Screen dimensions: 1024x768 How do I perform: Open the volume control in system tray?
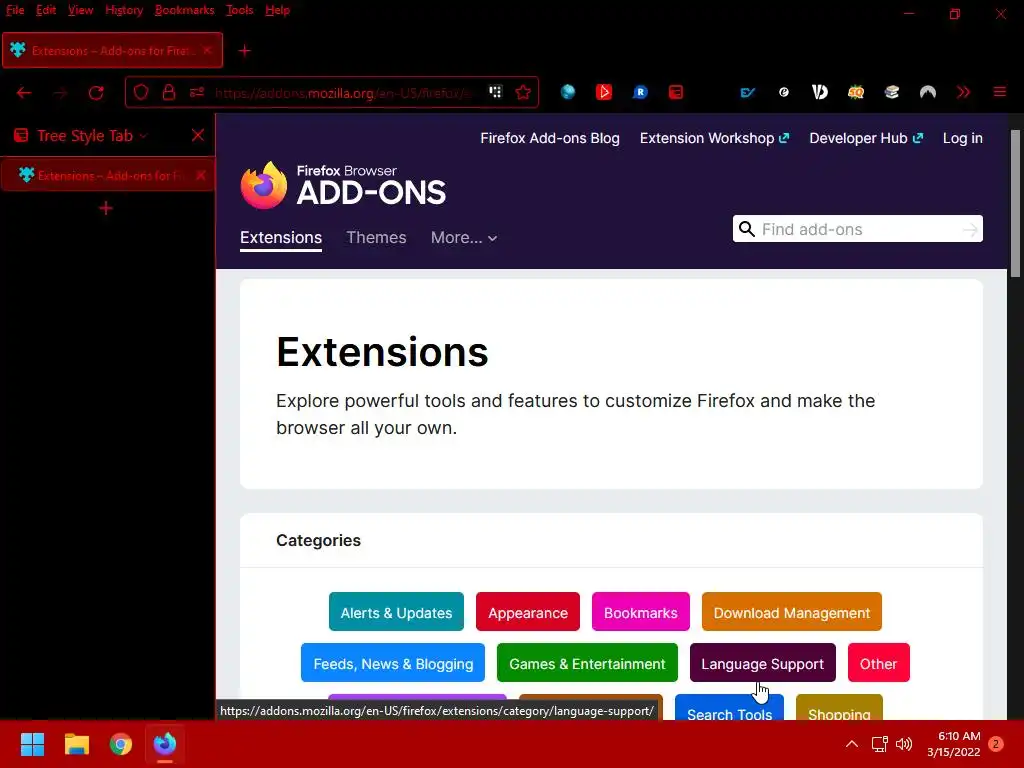(904, 744)
